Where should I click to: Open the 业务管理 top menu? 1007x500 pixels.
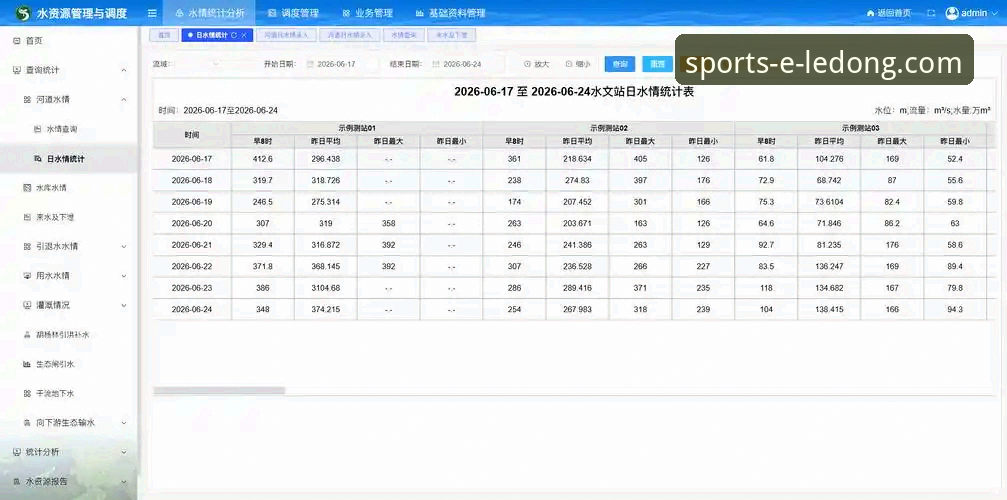[367, 13]
